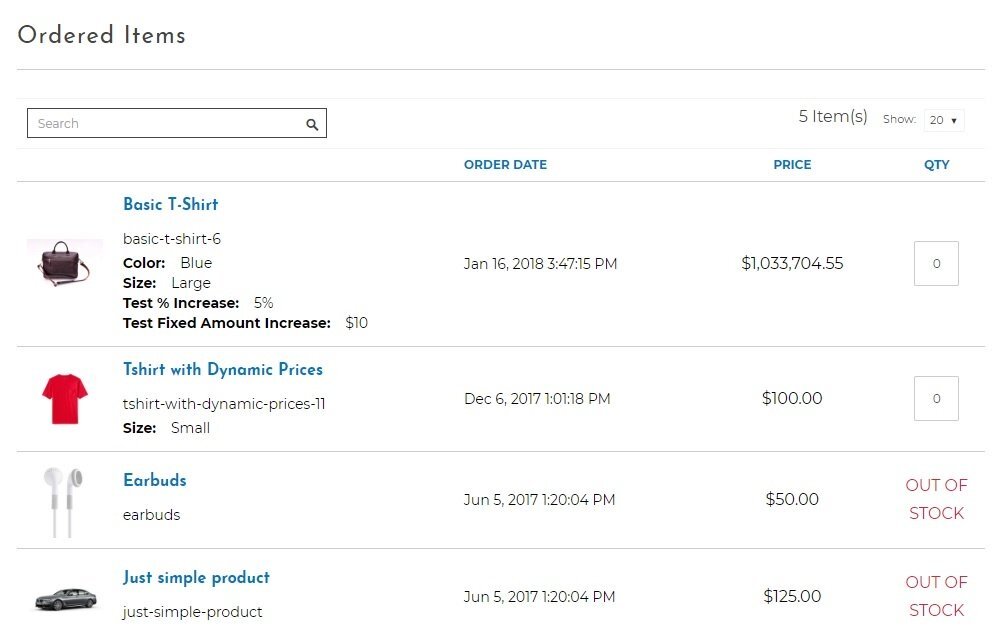
Task: Sort by the QTY column header
Action: 936,165
